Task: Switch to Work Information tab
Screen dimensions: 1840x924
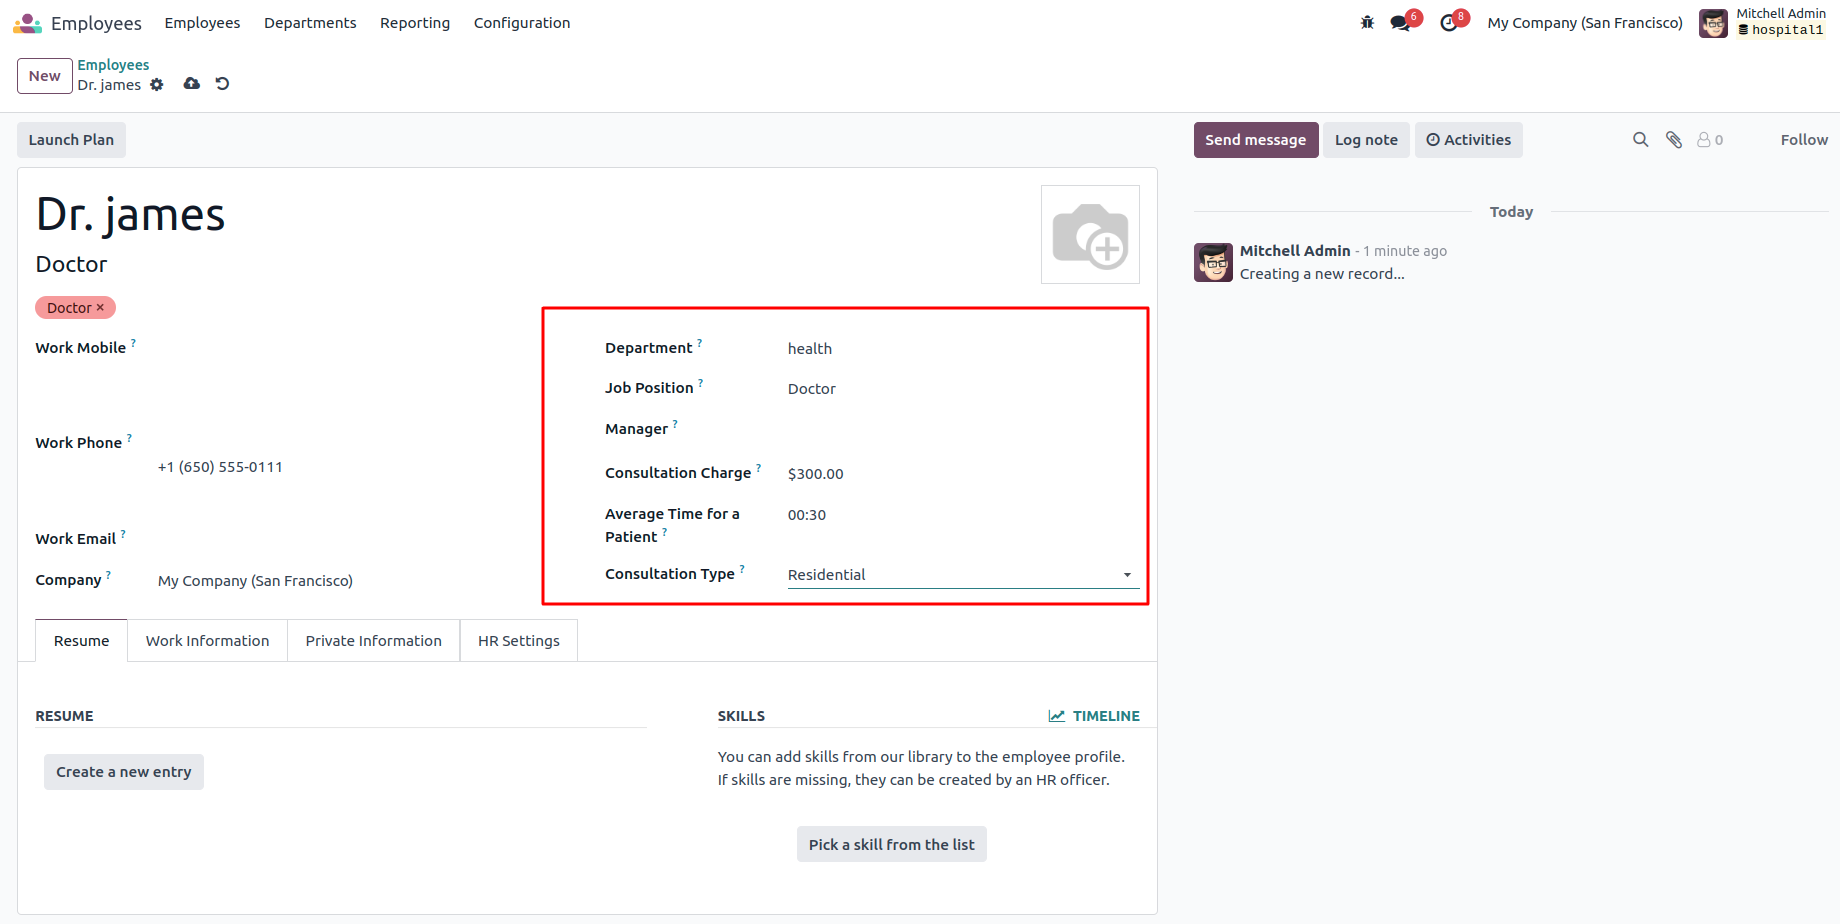Action: click(207, 641)
